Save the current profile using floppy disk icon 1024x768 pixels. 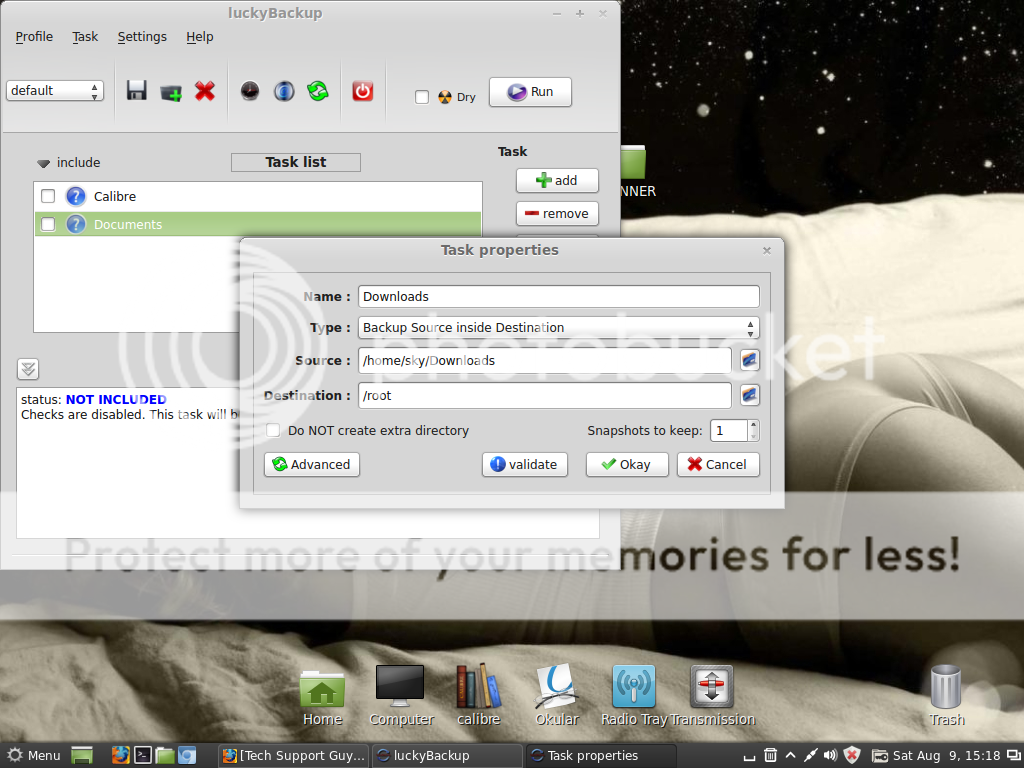point(136,90)
